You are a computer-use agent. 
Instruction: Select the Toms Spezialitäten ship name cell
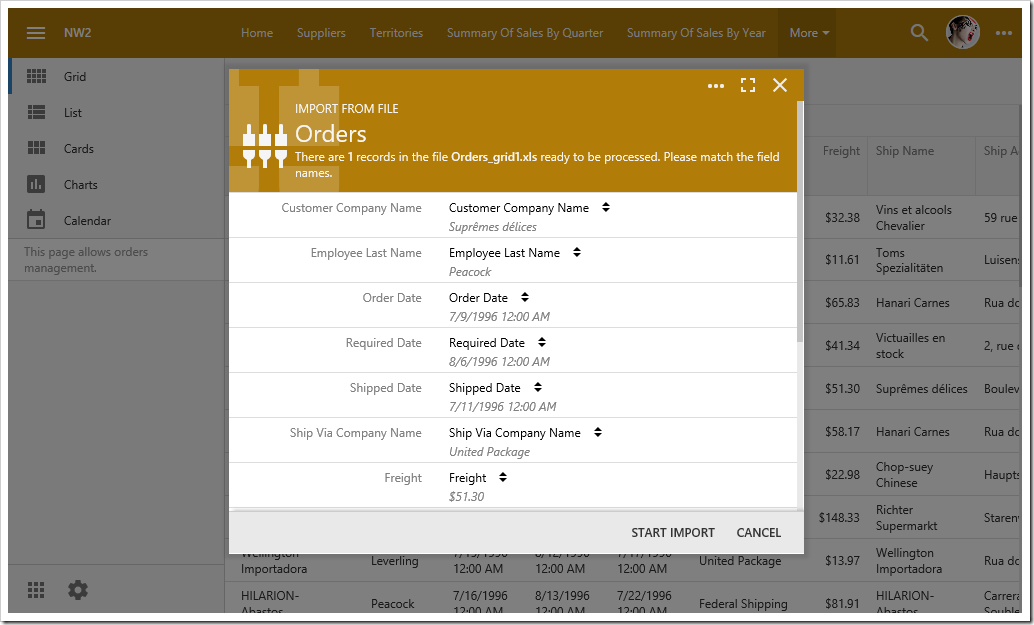pos(909,260)
